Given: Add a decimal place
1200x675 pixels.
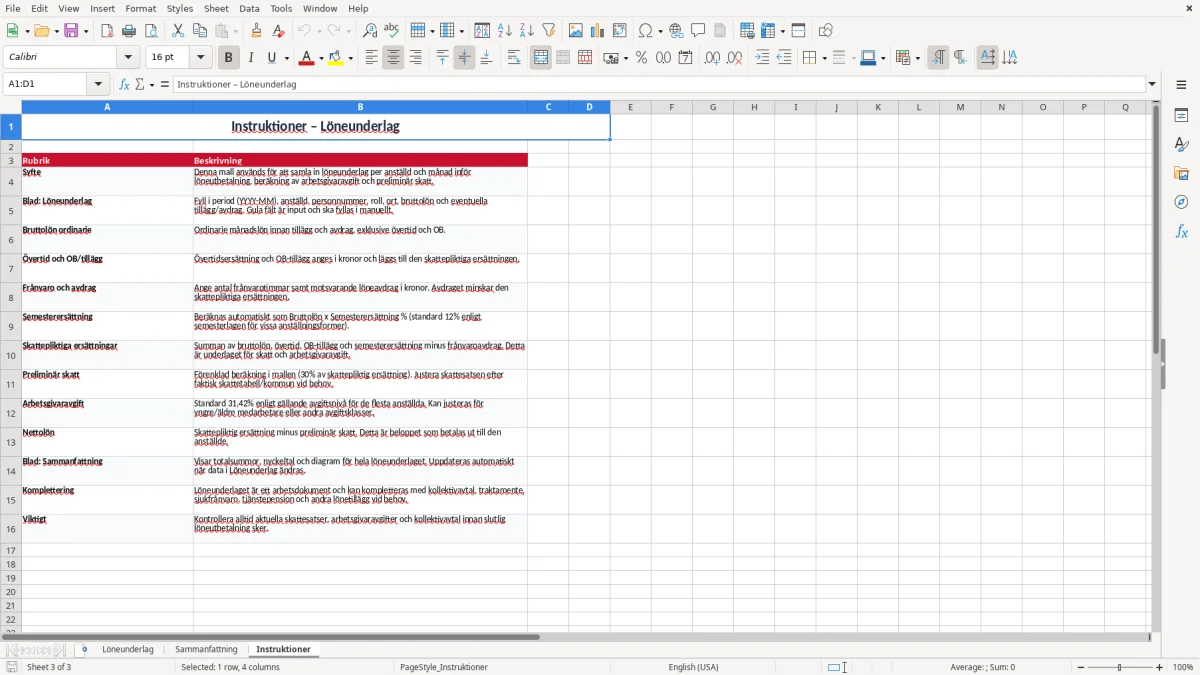Looking at the screenshot, I should tap(712, 58).
